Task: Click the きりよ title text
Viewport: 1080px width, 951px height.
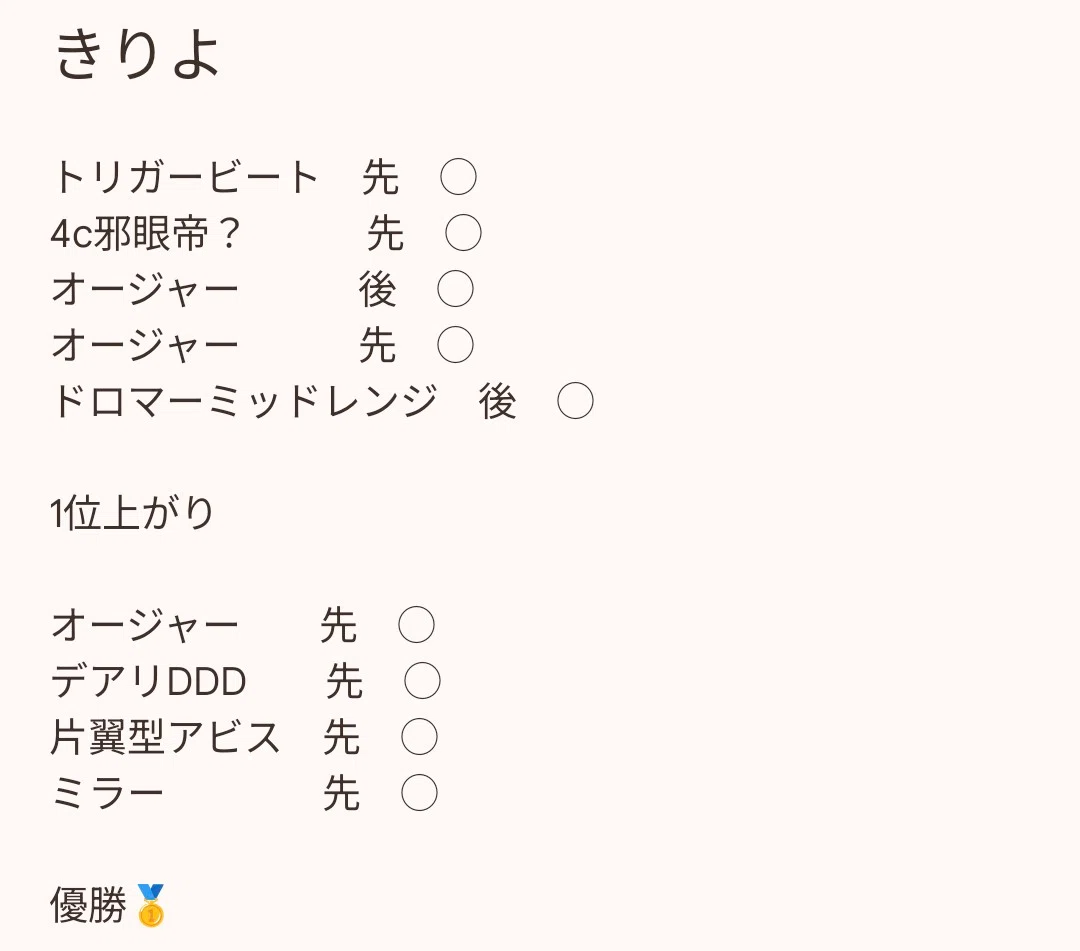Action: (137, 54)
